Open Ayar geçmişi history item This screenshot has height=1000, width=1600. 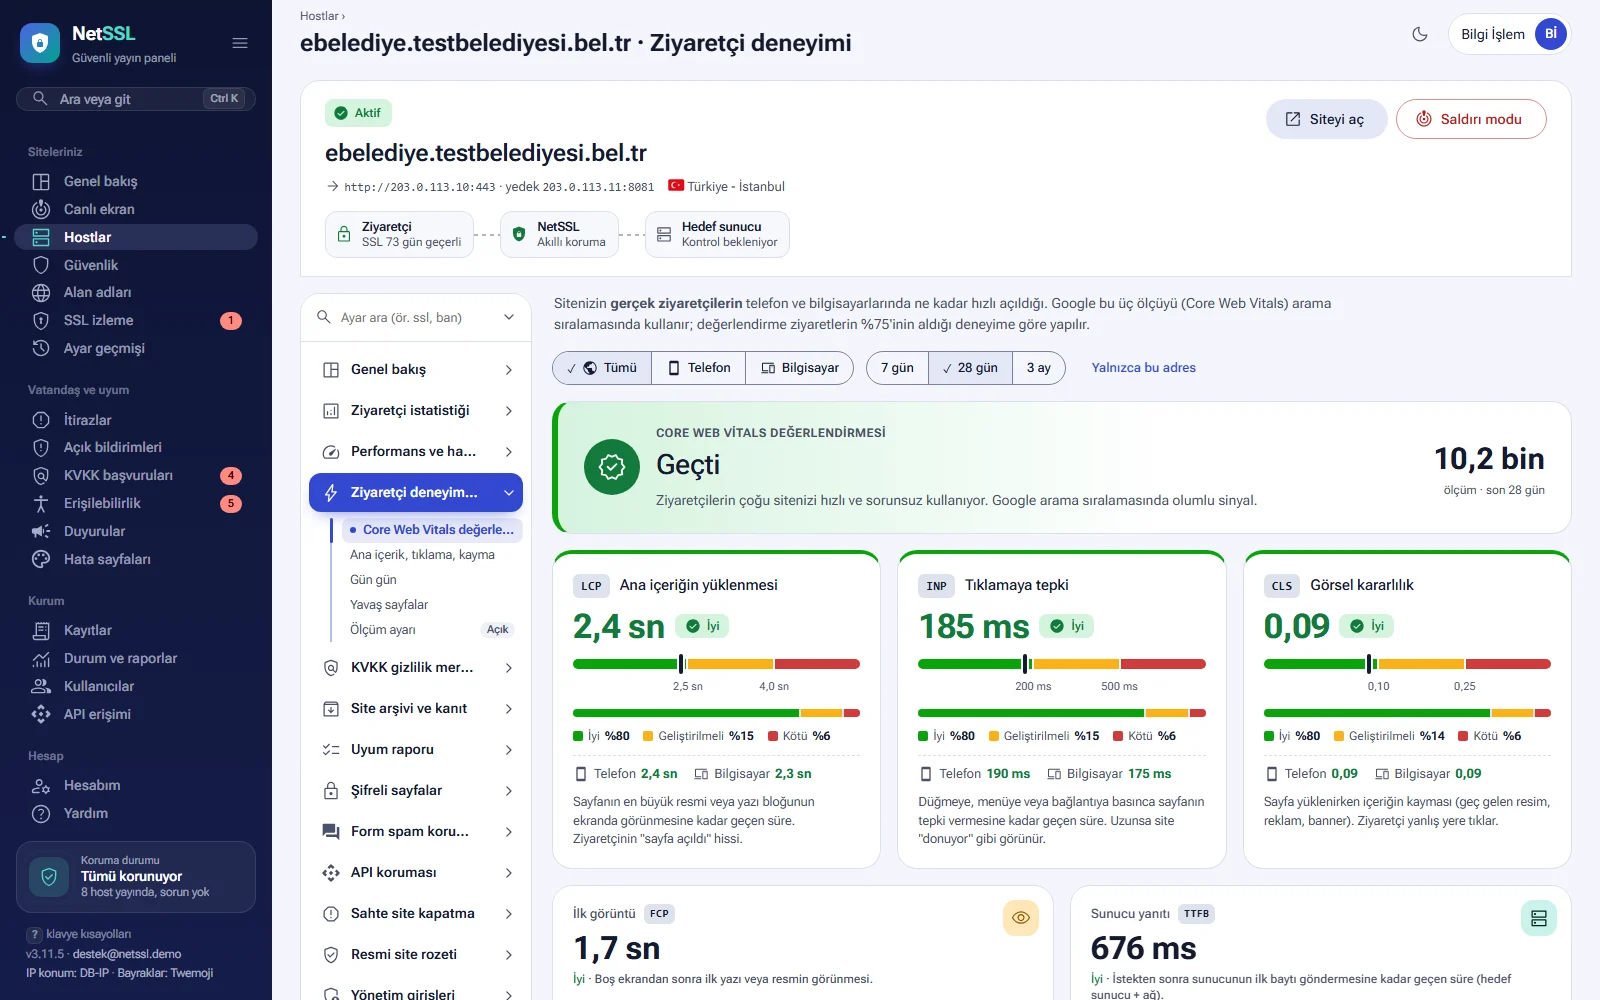tap(136, 348)
